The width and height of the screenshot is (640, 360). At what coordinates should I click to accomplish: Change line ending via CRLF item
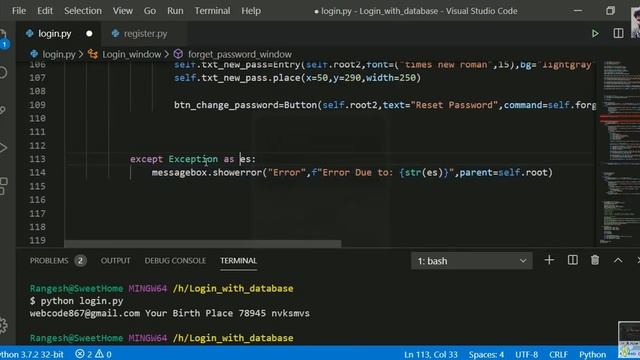point(558,354)
